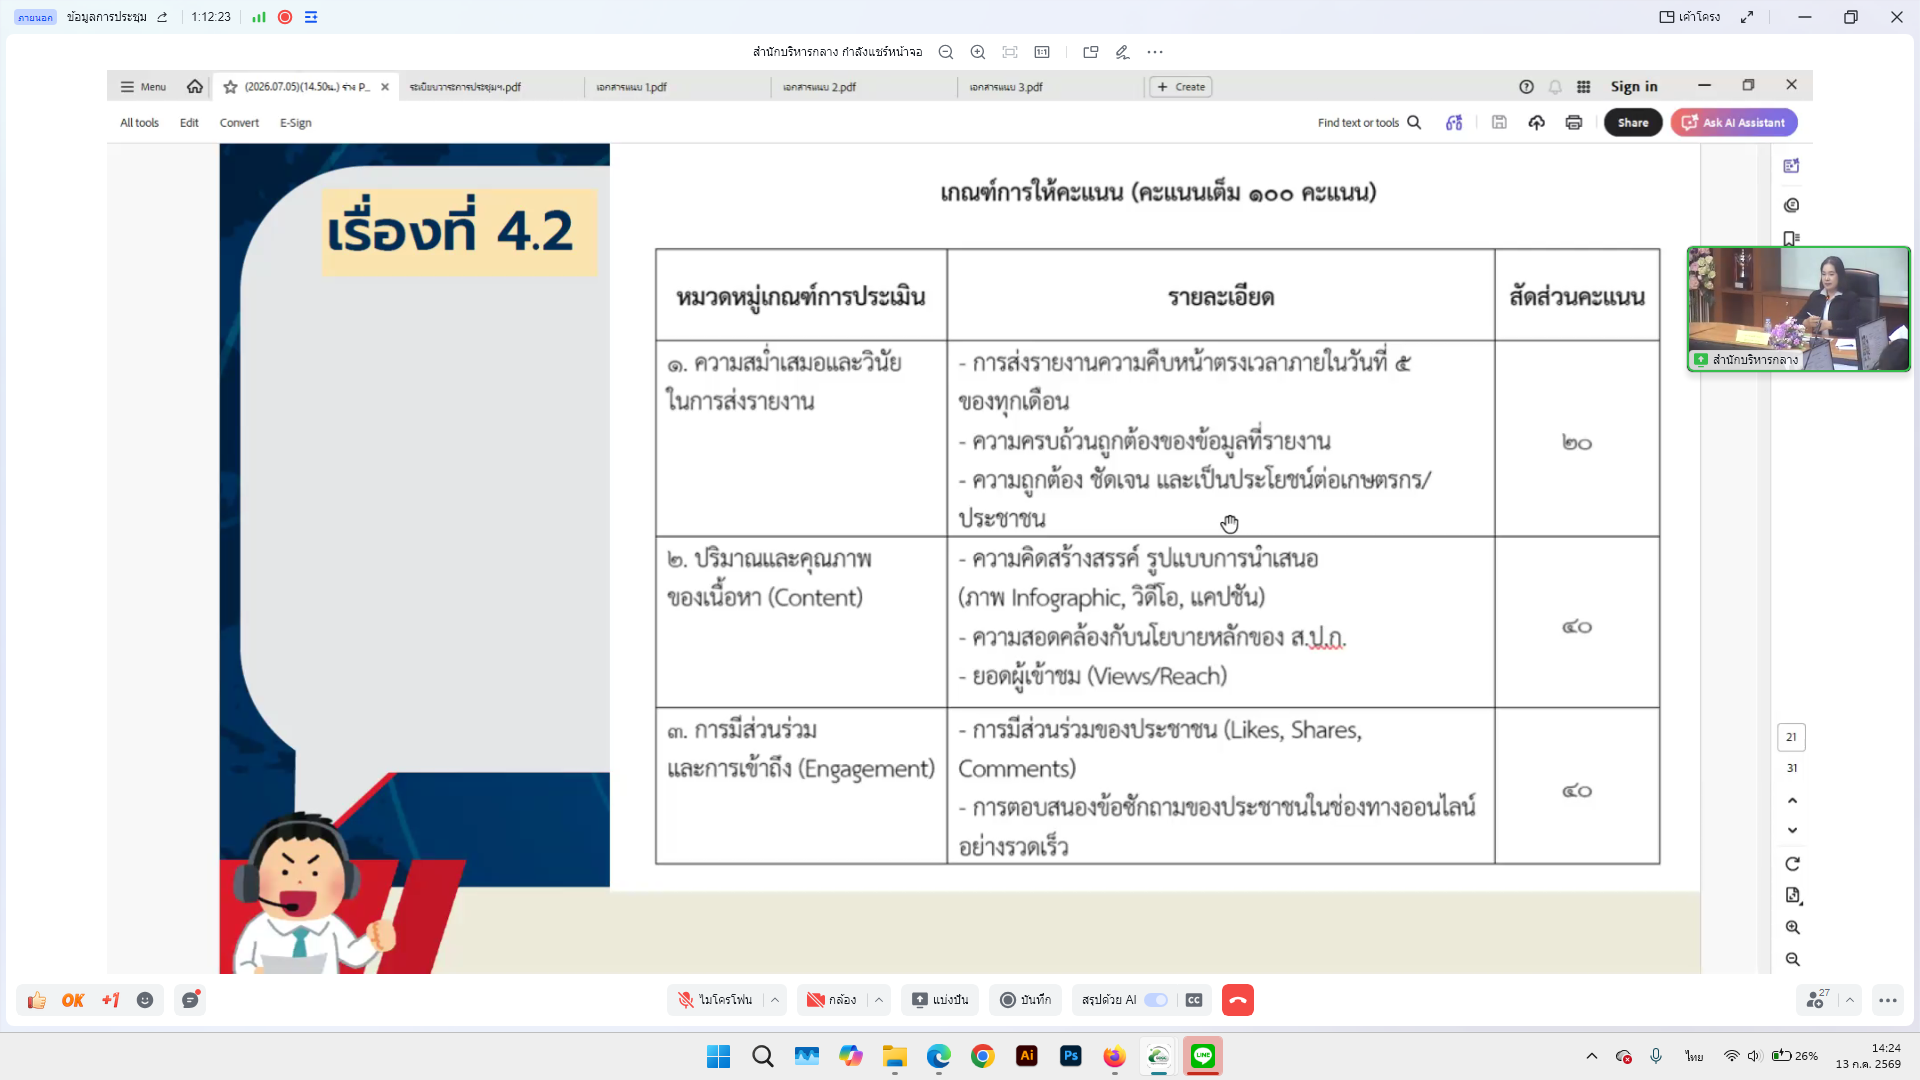Open E-Sign tool
The image size is (1920, 1080).
click(295, 123)
